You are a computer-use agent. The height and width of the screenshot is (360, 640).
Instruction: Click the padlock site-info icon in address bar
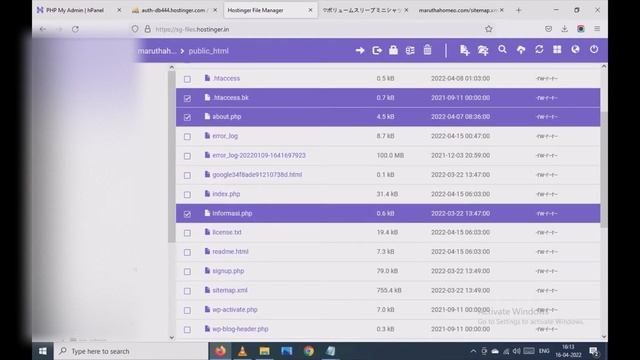point(147,29)
